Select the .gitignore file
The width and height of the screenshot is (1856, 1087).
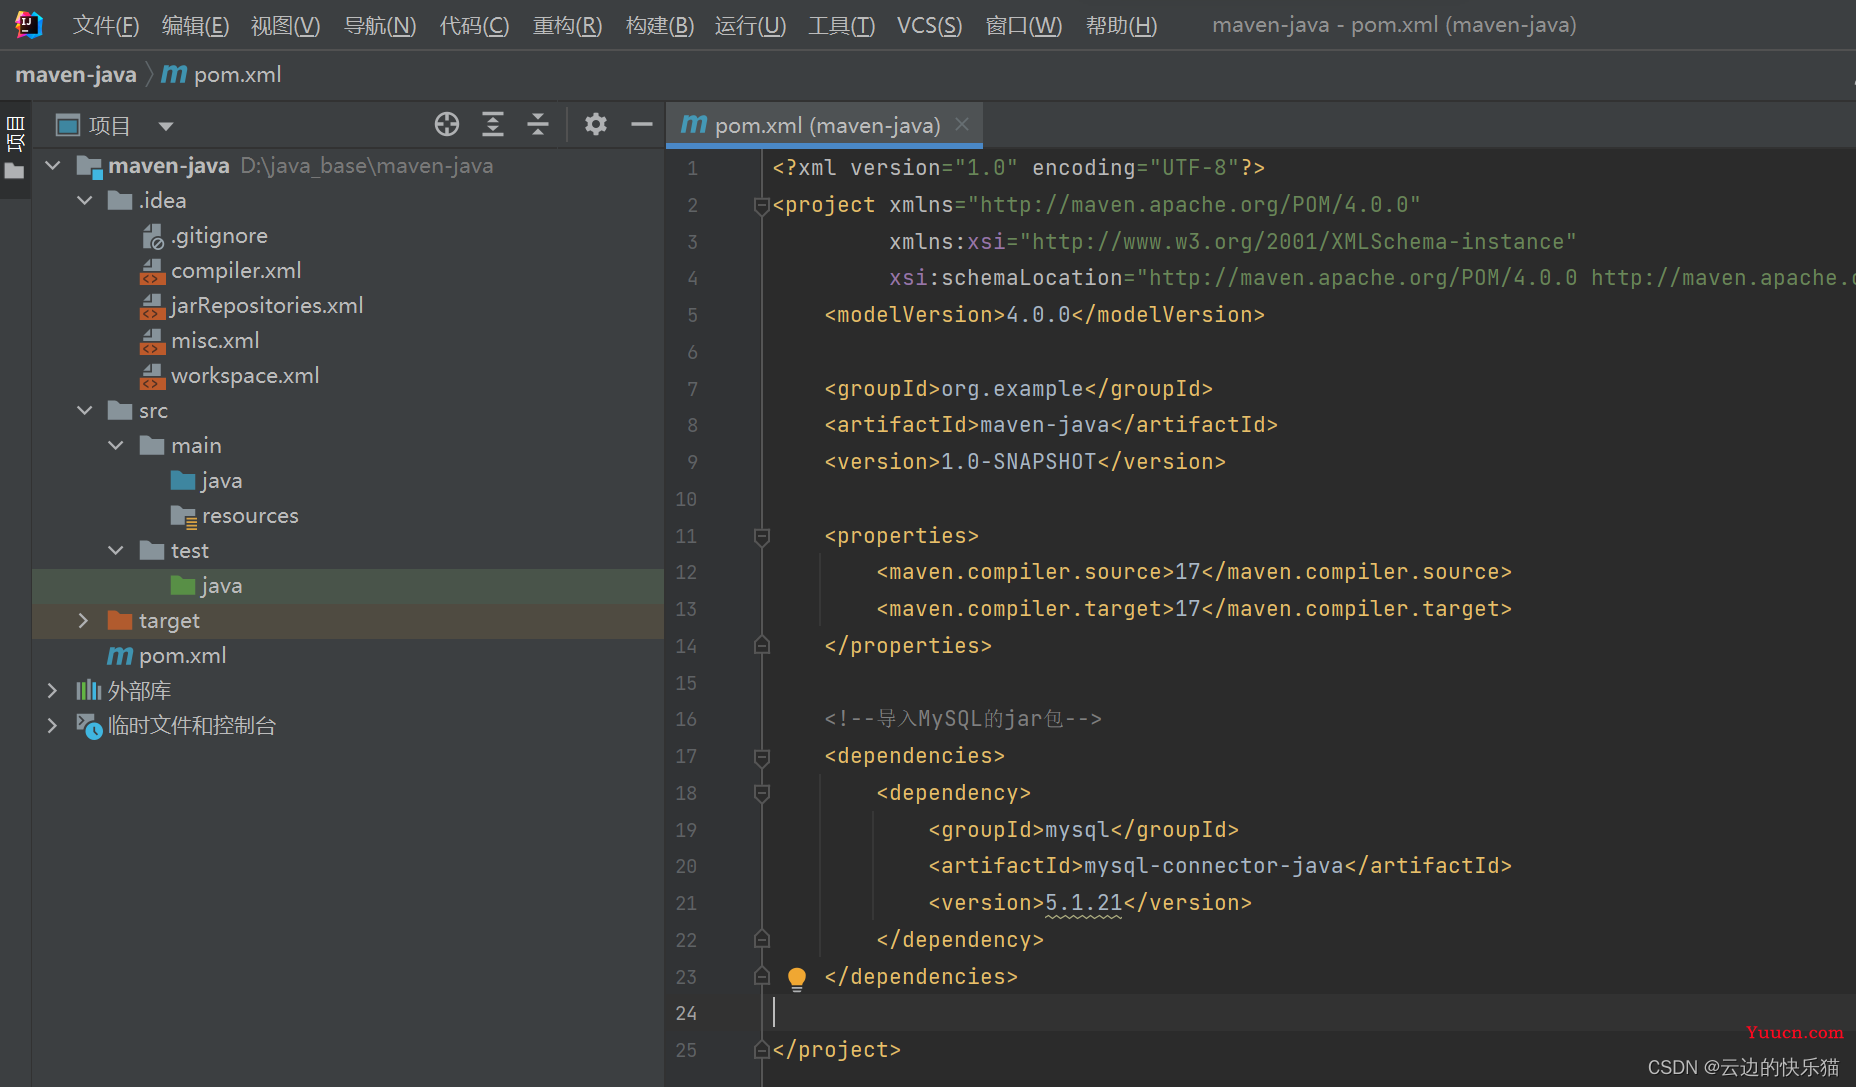(x=219, y=236)
